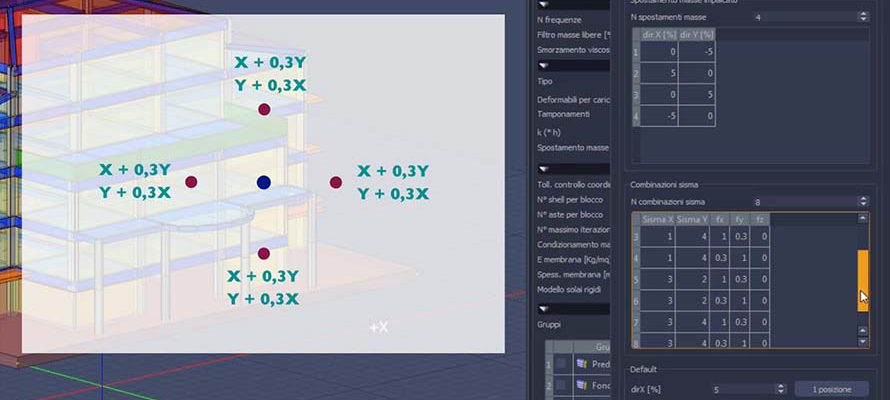Select row header 5 in the sisma combinations table
This screenshot has height=400, width=890.
tap(636, 279)
